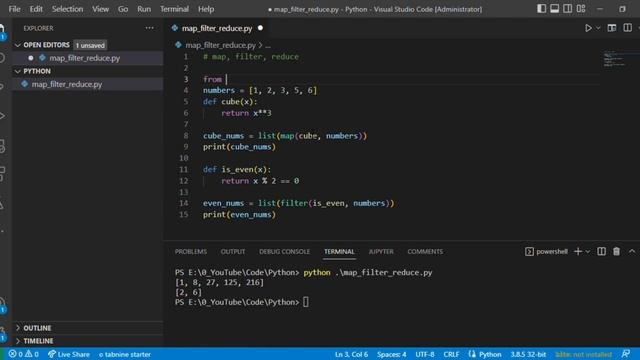
Task: Open tabnine starter status item
Action: (x=125, y=354)
